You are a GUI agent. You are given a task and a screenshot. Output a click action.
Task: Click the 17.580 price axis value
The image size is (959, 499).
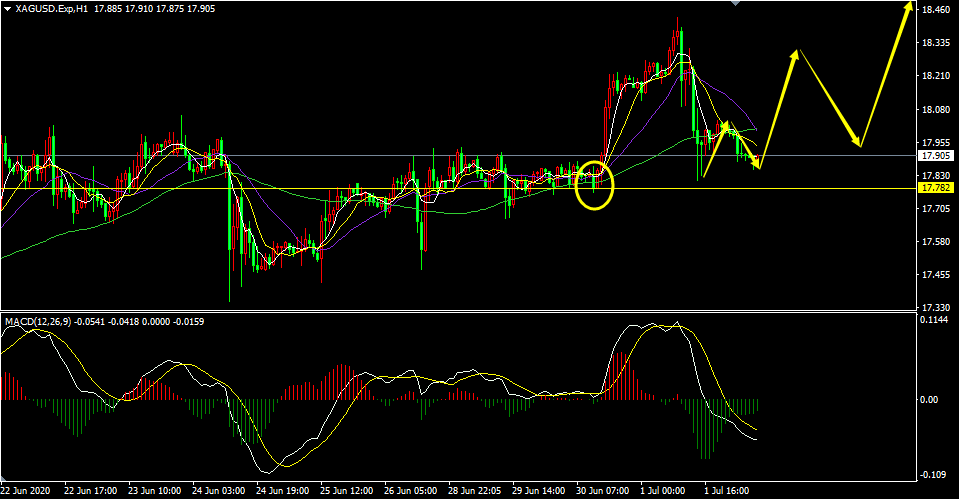(x=936, y=242)
